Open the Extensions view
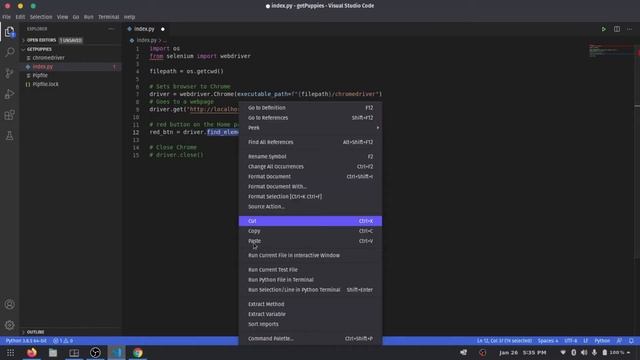The width and height of the screenshot is (640, 360). tap(9, 115)
